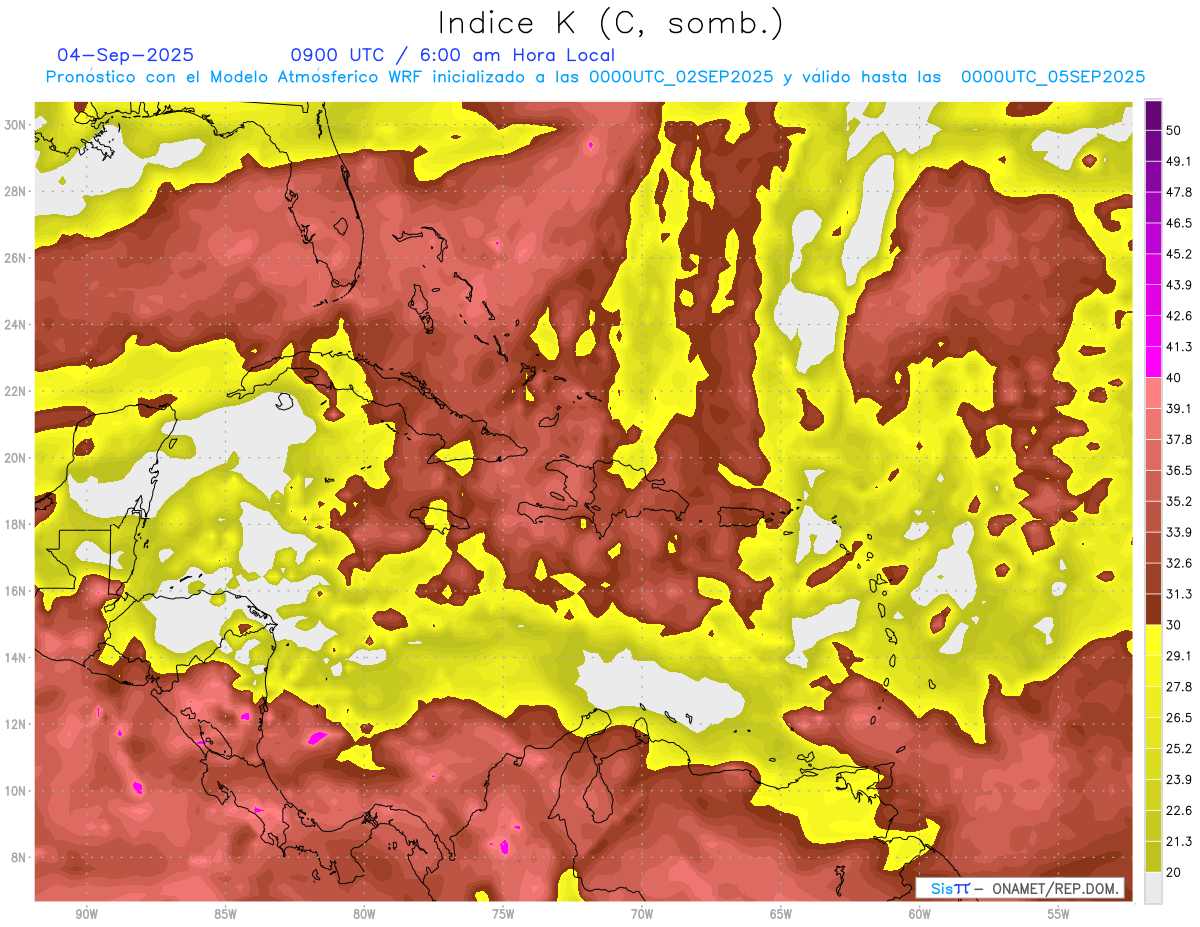Select the 26N latitude label
This screenshot has width=1200, height=927.
pyautogui.click(x=17, y=258)
